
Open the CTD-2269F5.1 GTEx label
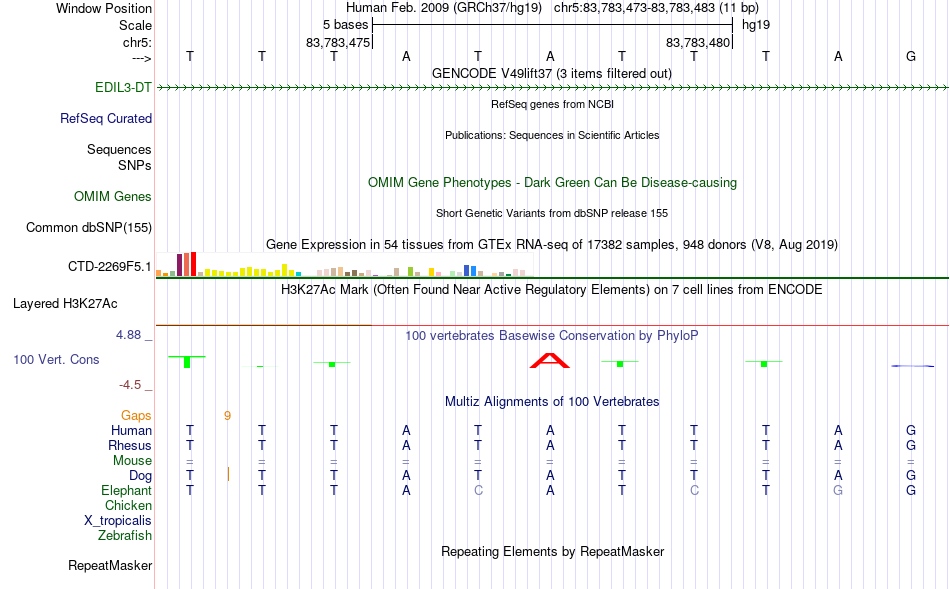[x=110, y=267]
